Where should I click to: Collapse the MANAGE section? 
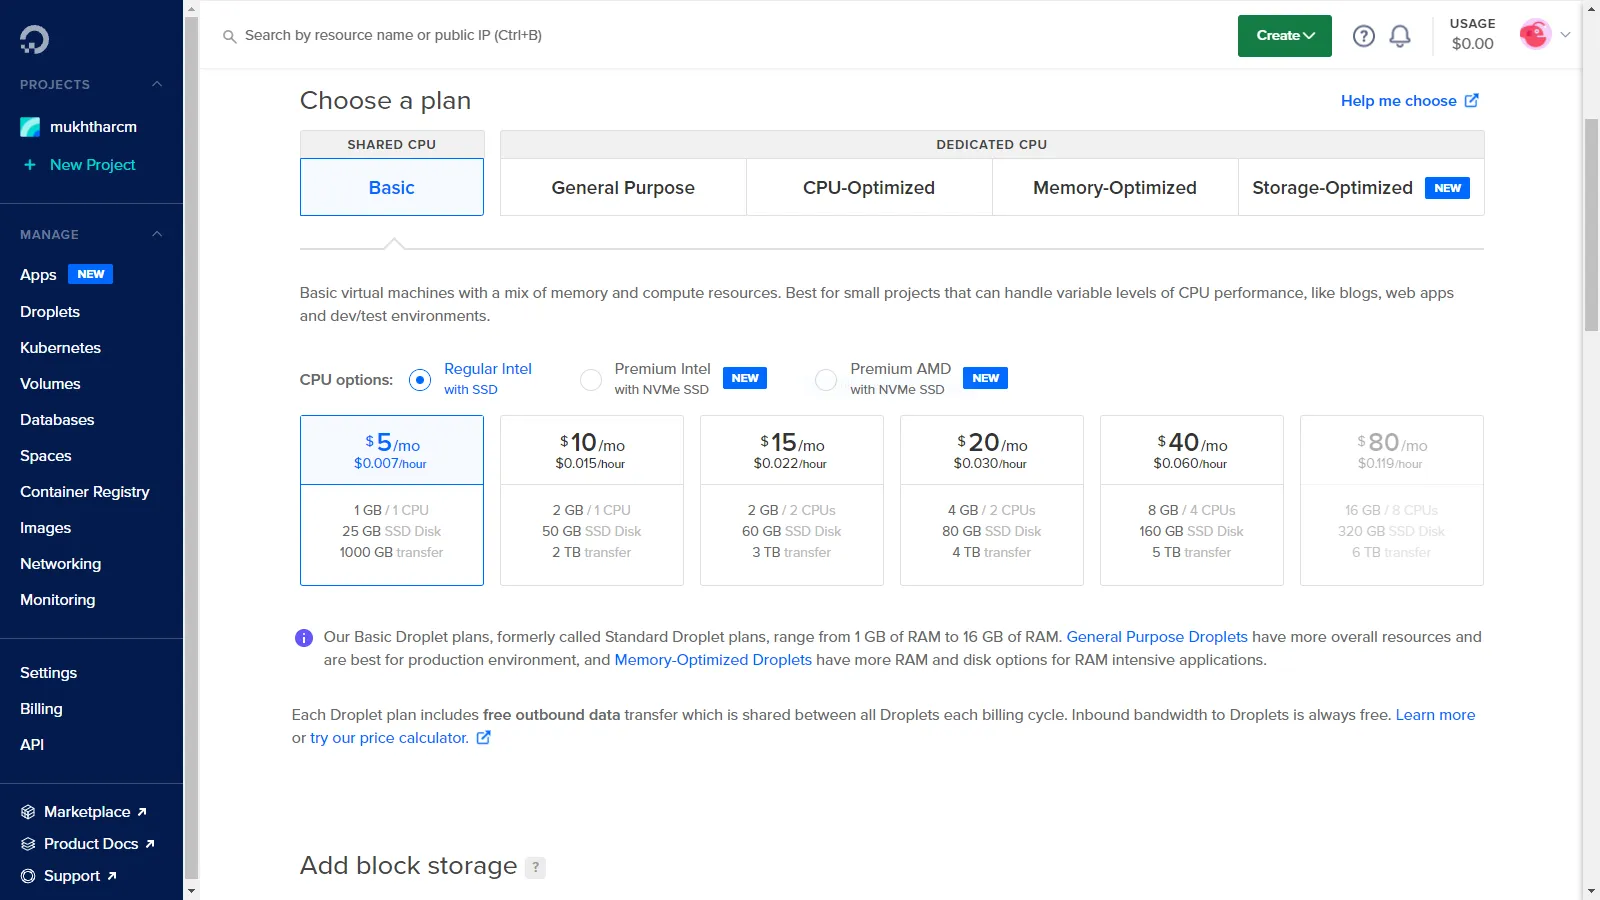point(156,234)
